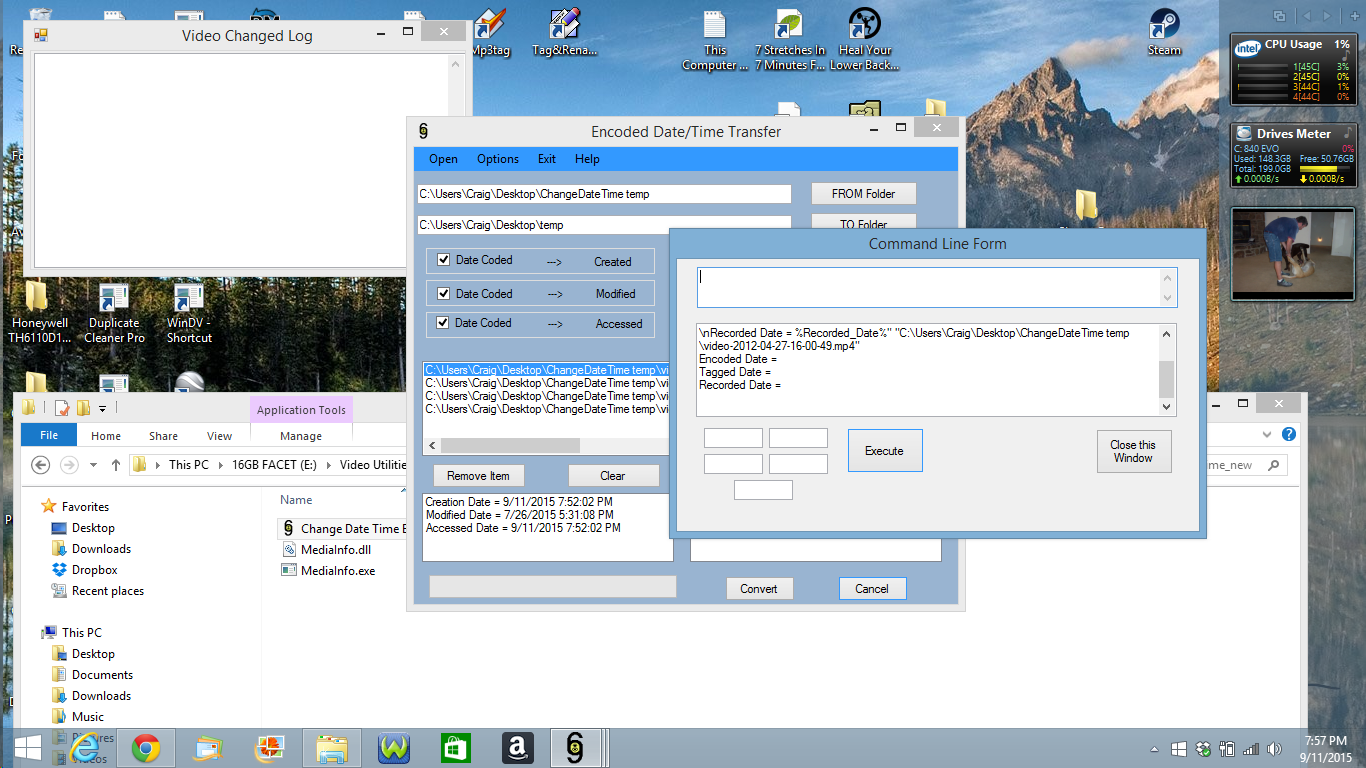Screen dimensions: 1366x768
Task: Click the CPU Usage gadget
Action: [1293, 70]
